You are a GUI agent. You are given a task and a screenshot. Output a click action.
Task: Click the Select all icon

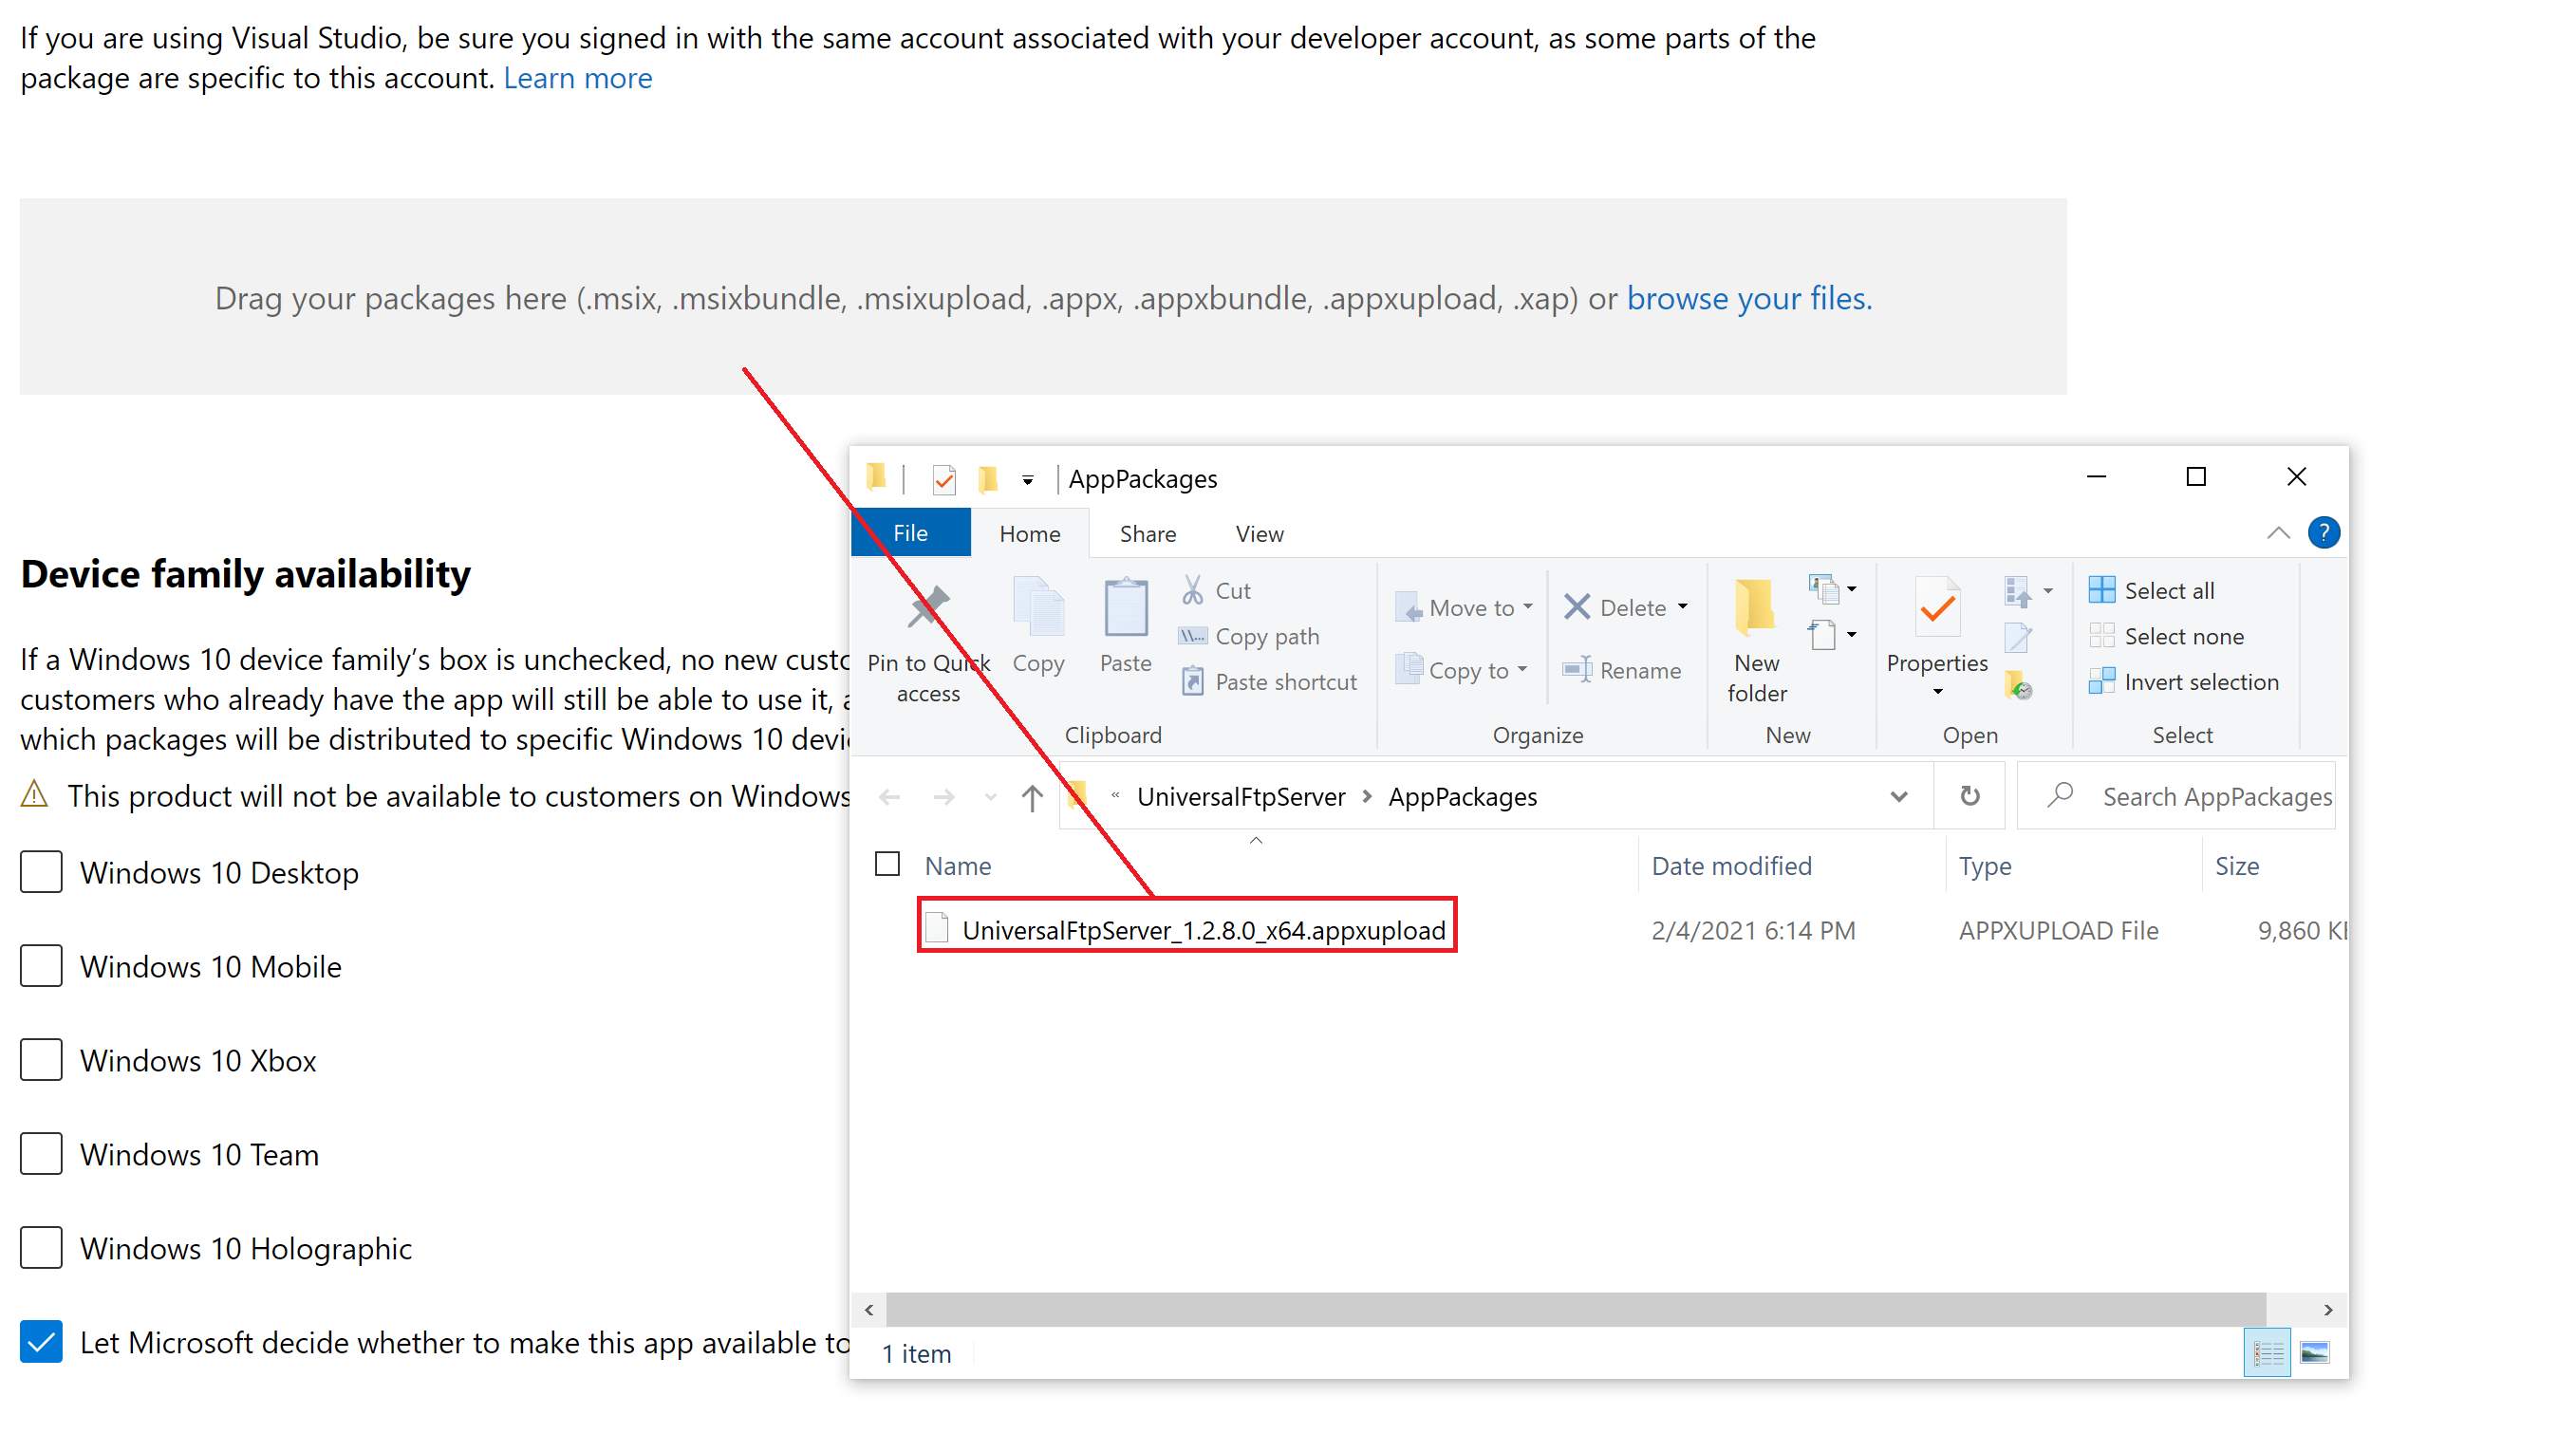pos(2102,590)
